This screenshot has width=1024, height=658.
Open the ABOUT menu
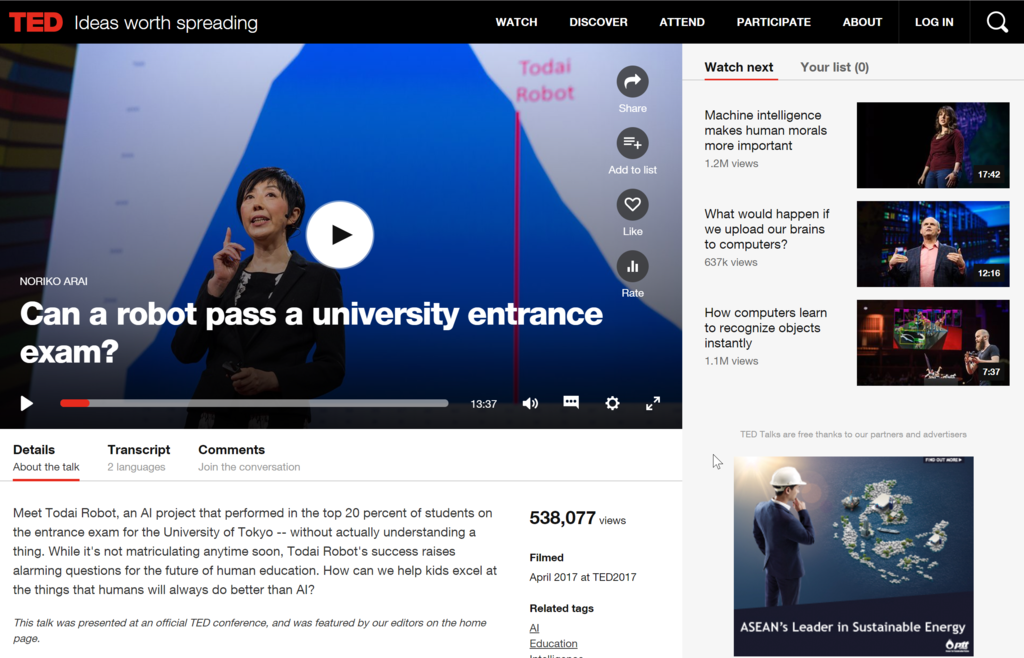862,22
